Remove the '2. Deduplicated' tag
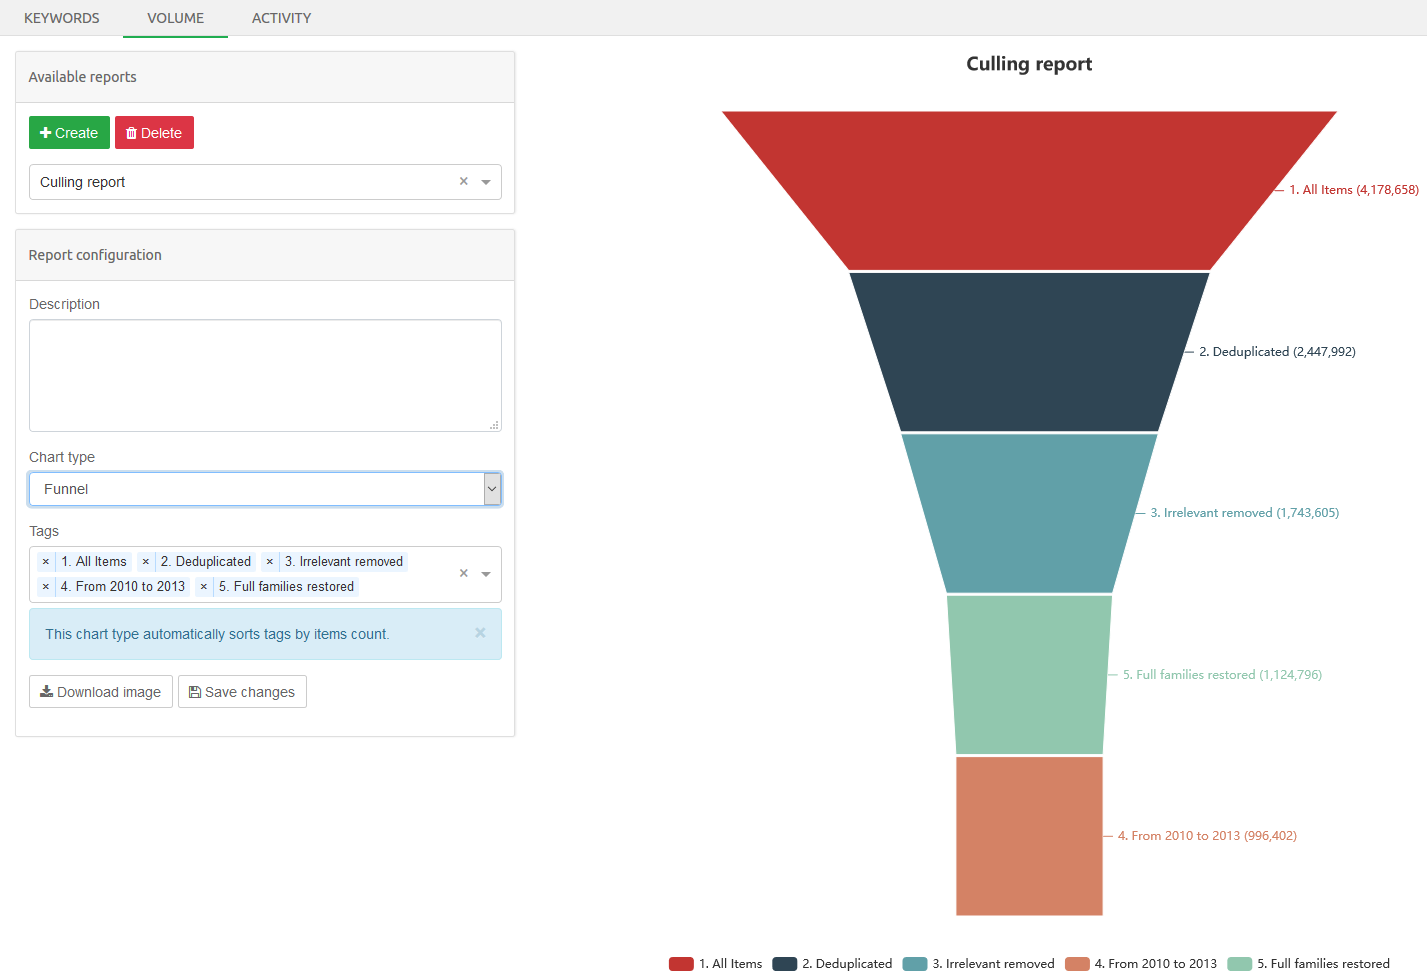Screen dimensions: 1427x978 pyautogui.click(x=146, y=562)
